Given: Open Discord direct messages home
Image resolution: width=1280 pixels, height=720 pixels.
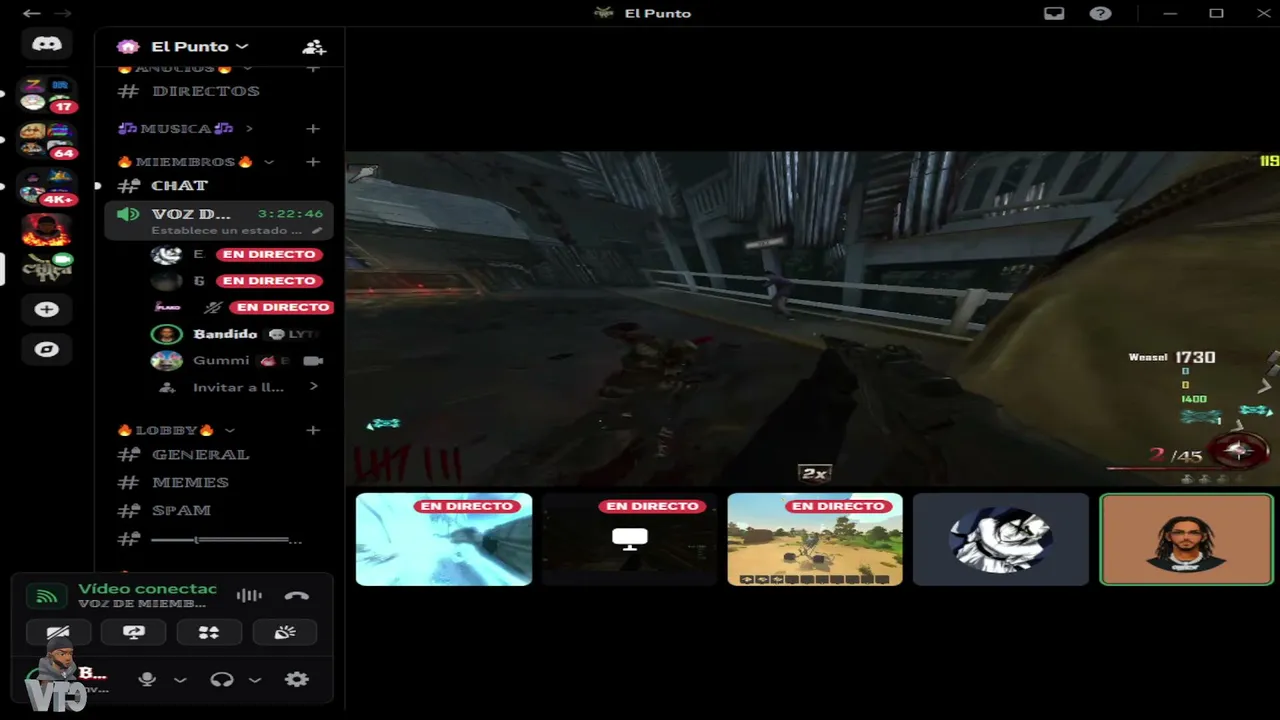Looking at the screenshot, I should point(46,44).
